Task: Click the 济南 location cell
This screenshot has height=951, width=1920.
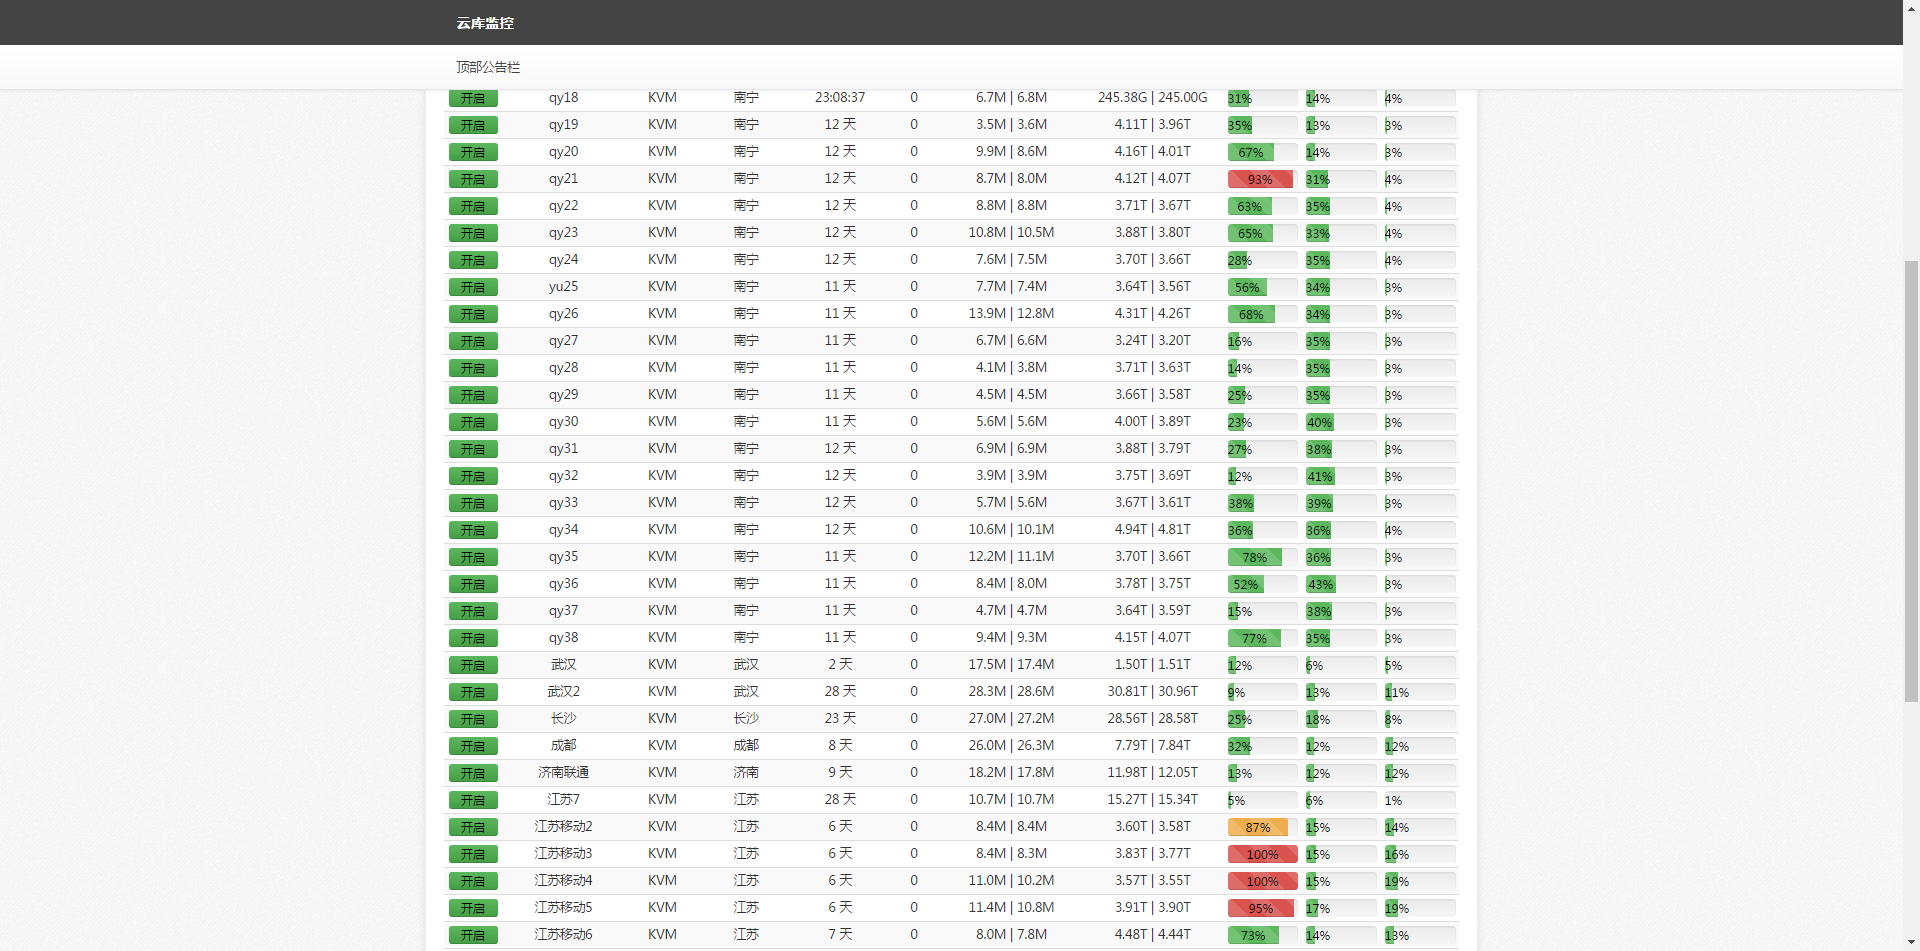Action: 746,772
